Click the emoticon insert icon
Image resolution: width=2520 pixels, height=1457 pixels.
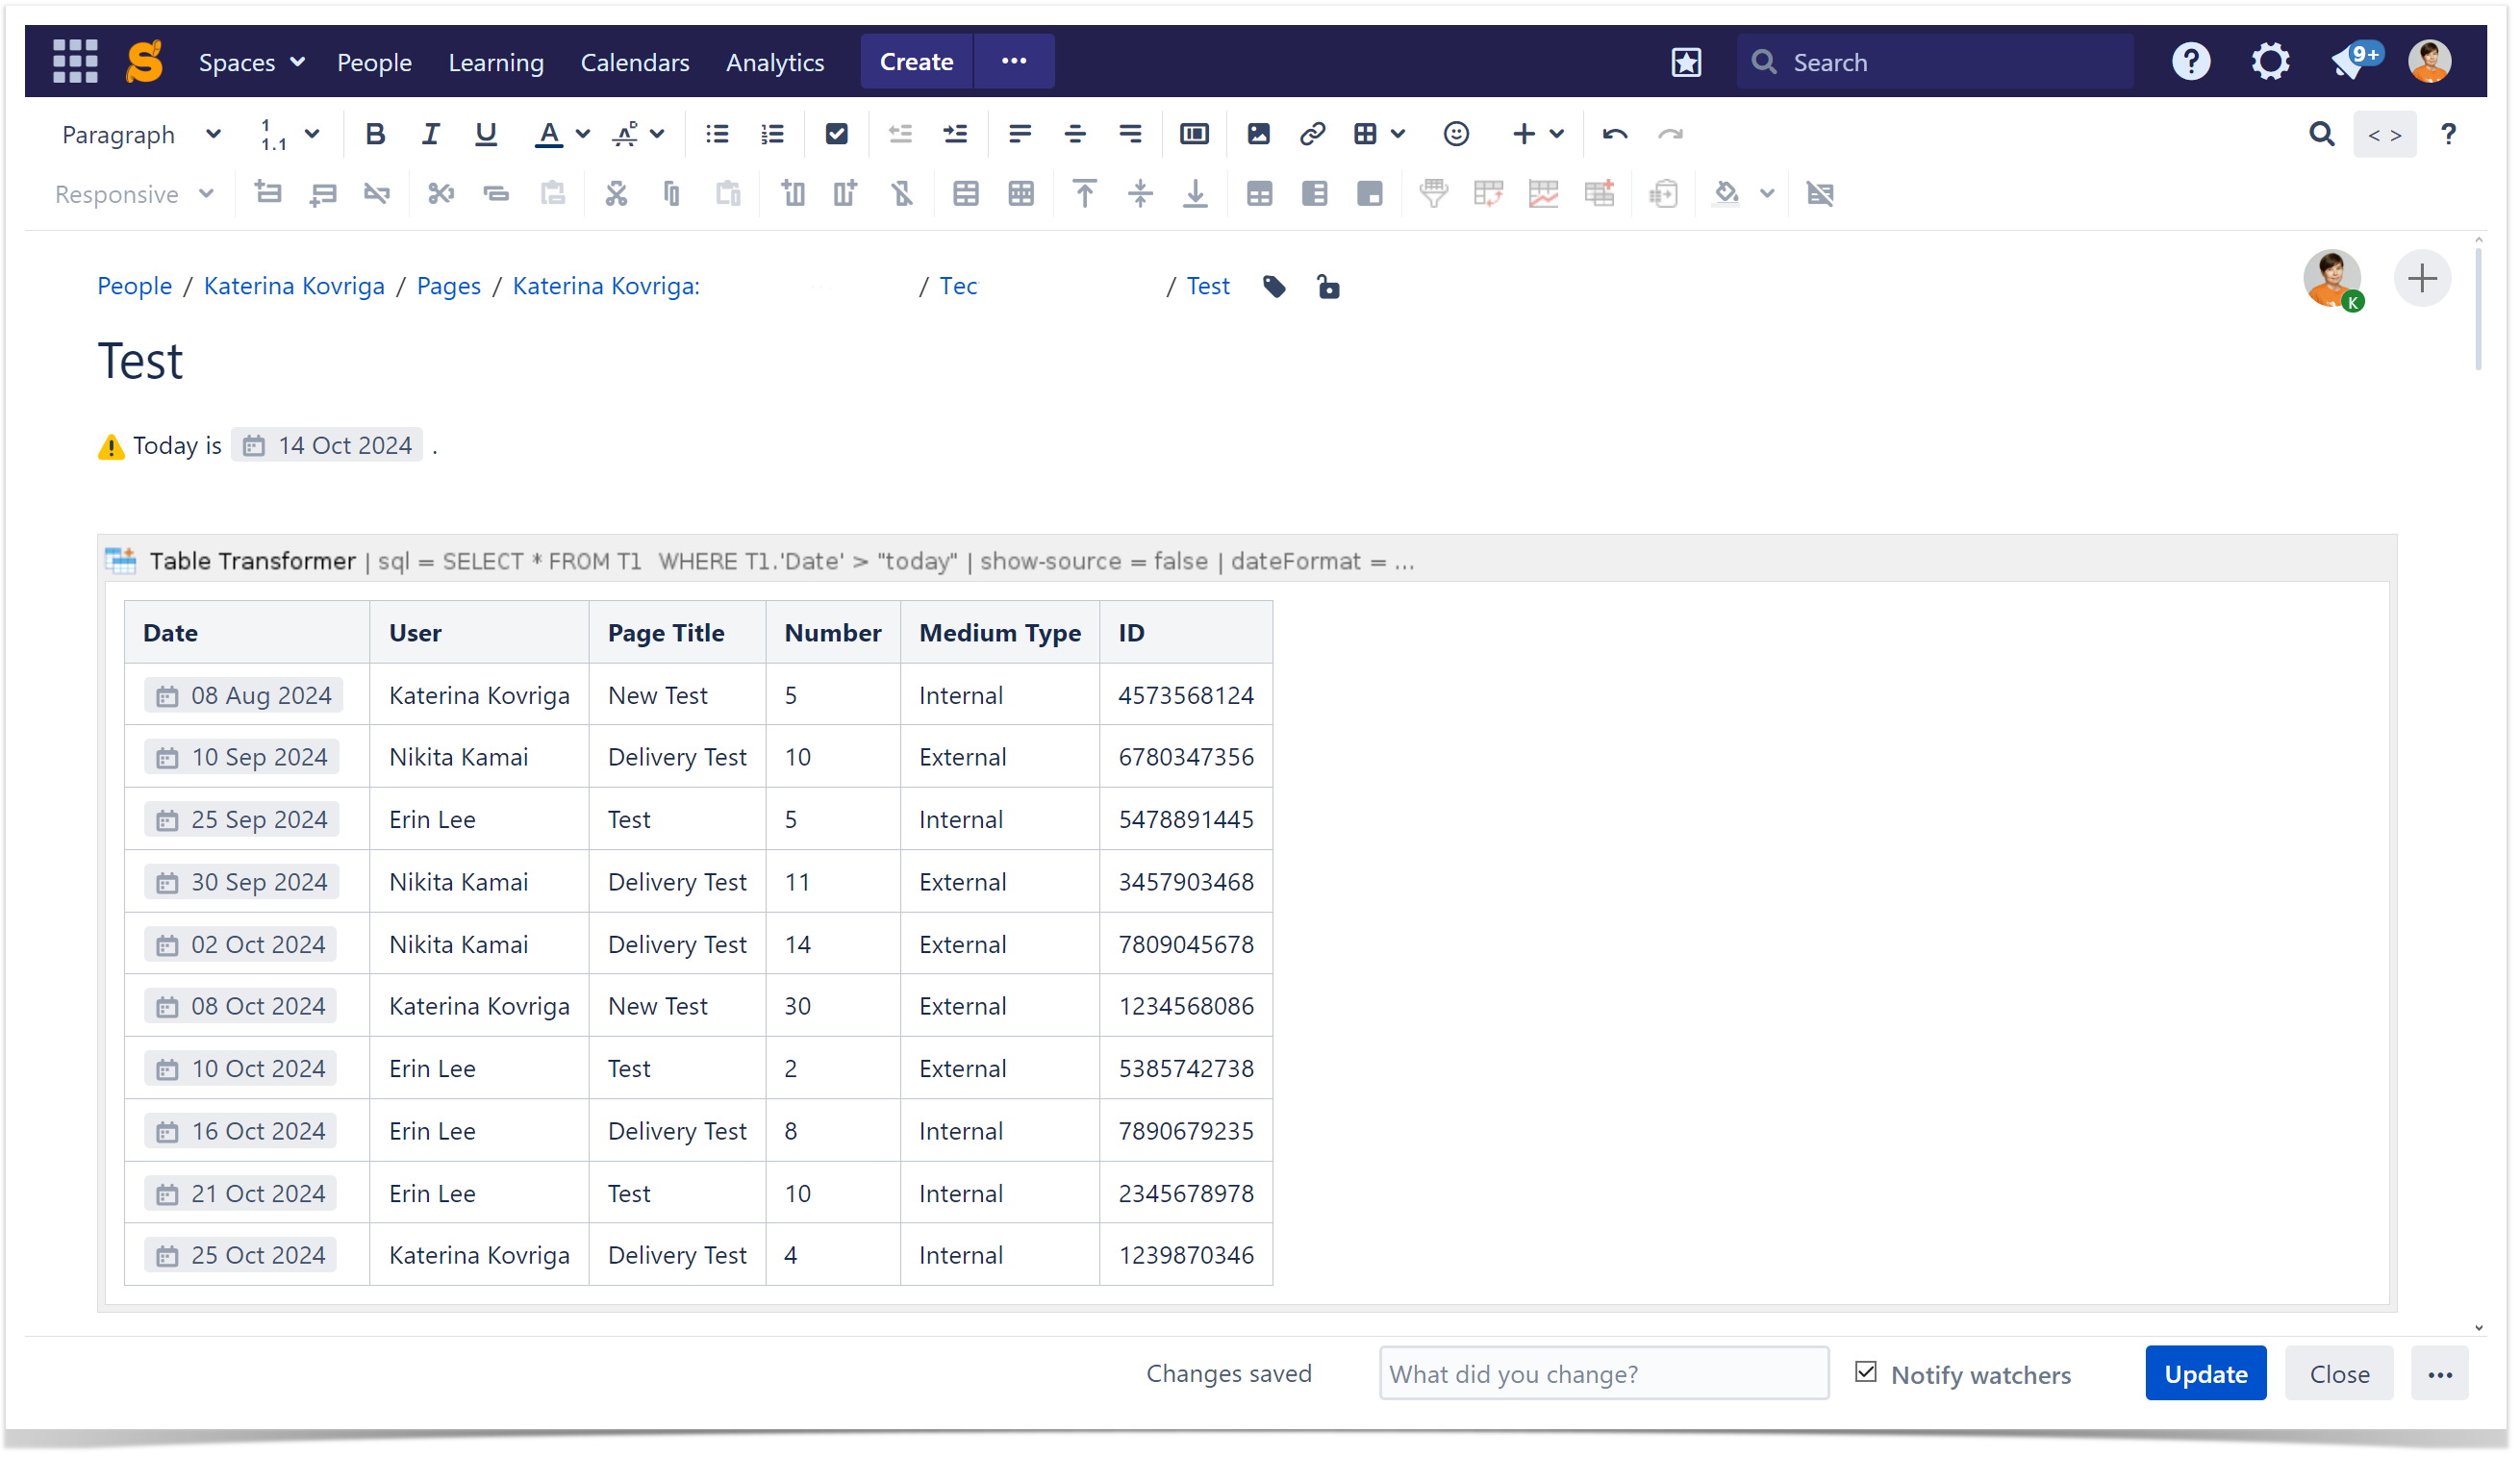(1456, 134)
